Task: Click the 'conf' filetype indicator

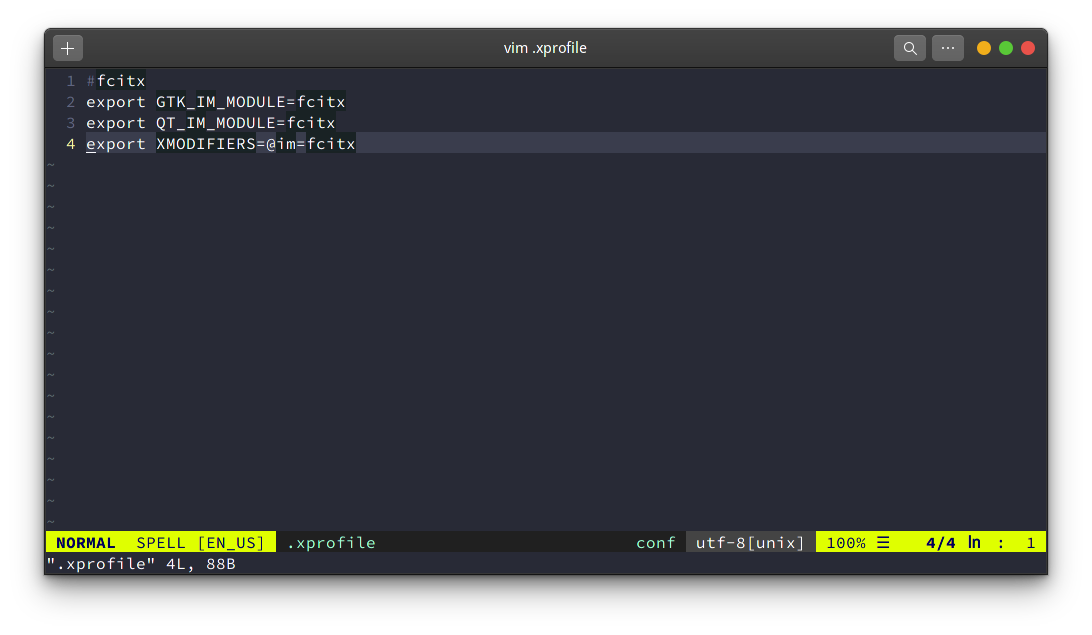Action: pyautogui.click(x=655, y=542)
